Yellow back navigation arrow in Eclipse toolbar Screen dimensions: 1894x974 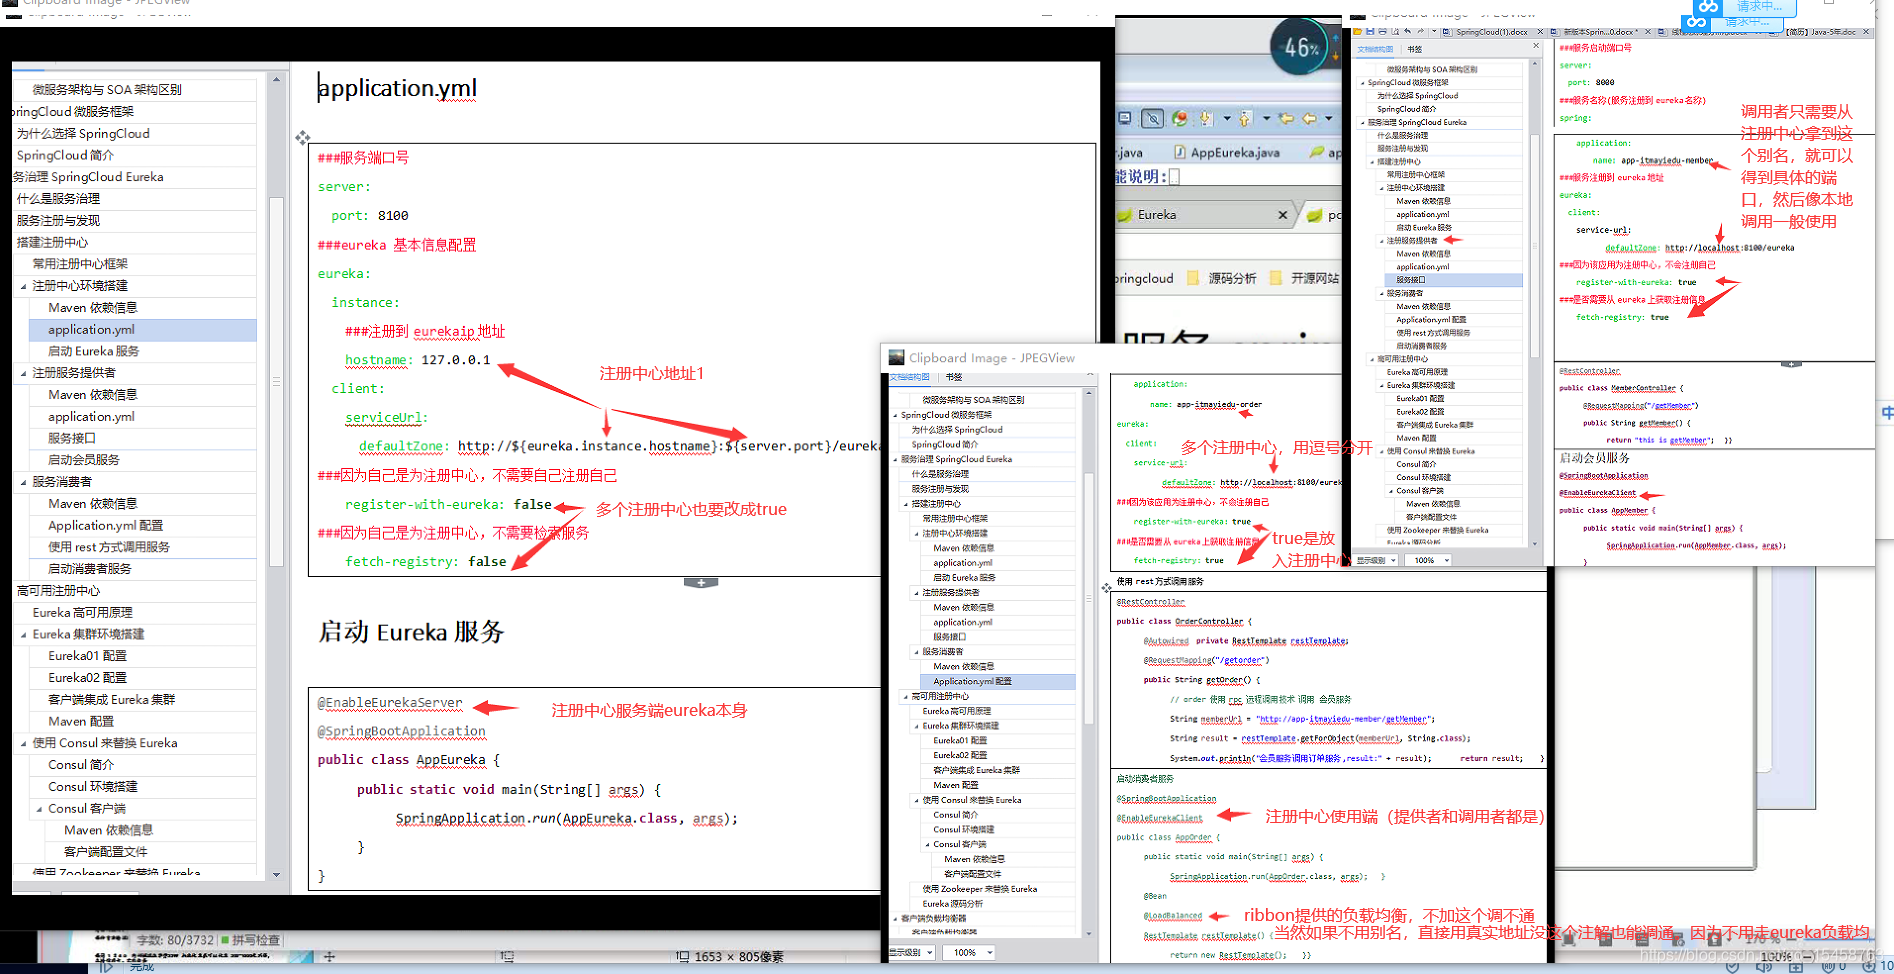click(x=1310, y=118)
